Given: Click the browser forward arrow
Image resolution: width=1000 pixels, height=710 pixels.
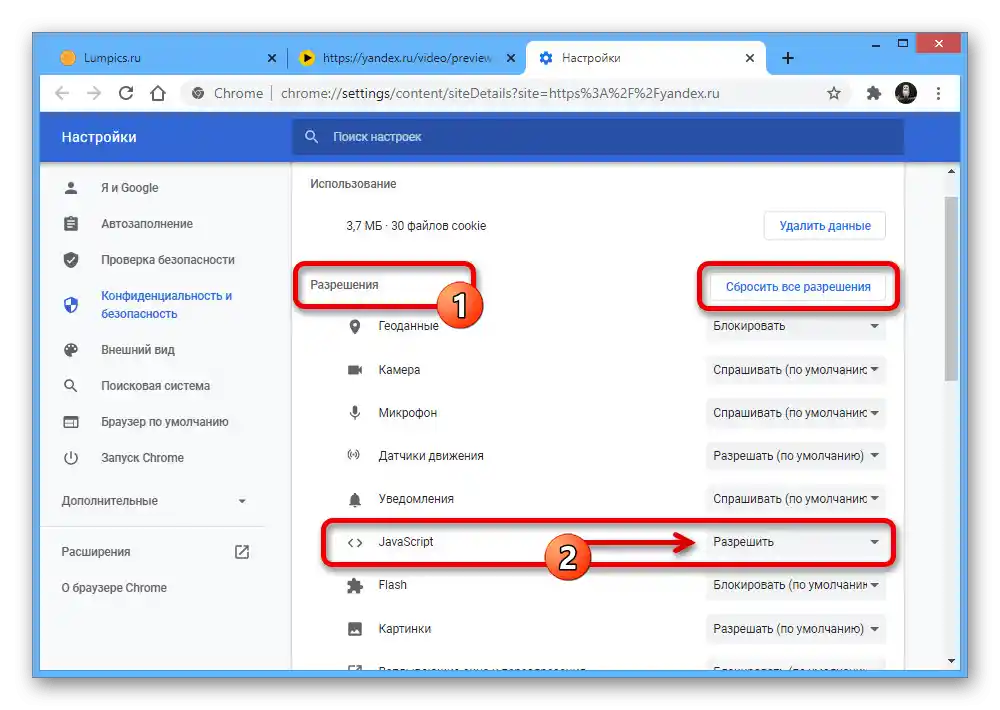Looking at the screenshot, I should pos(94,93).
